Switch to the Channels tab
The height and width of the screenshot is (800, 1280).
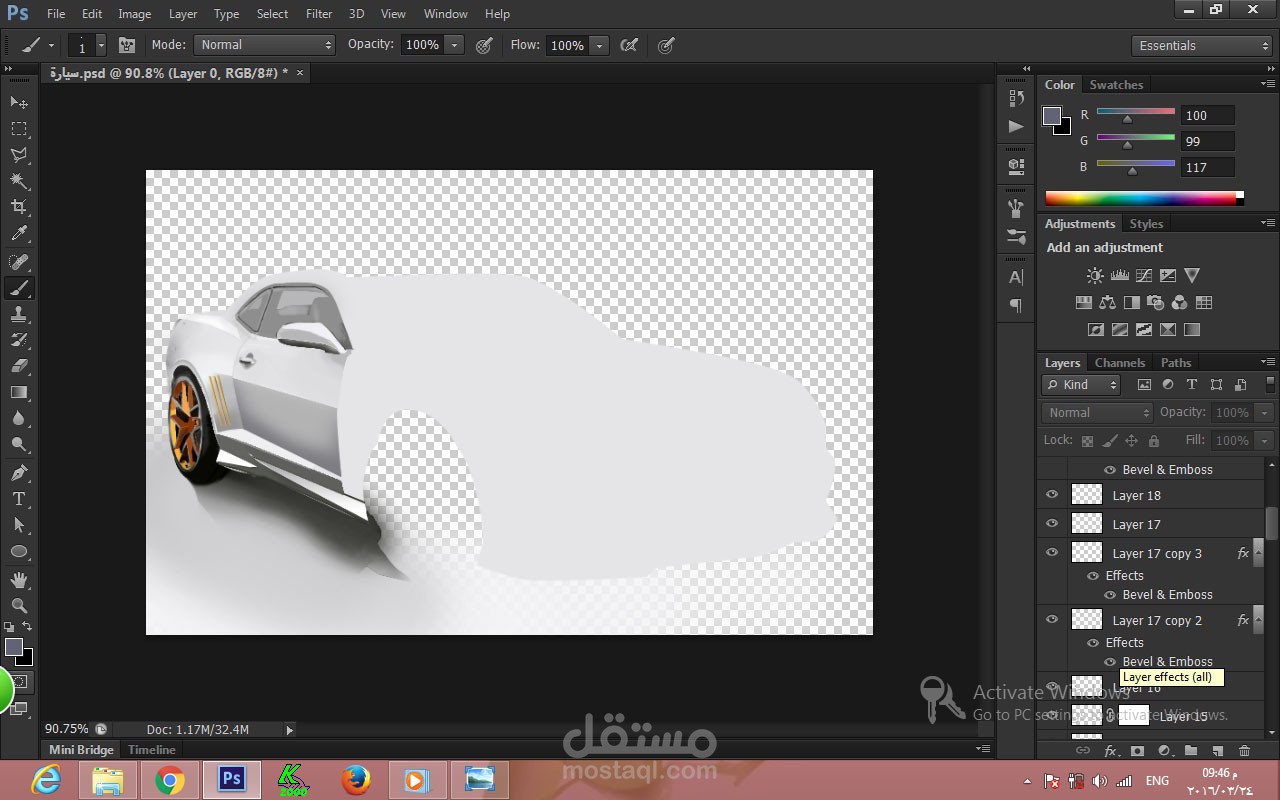[x=1119, y=363]
